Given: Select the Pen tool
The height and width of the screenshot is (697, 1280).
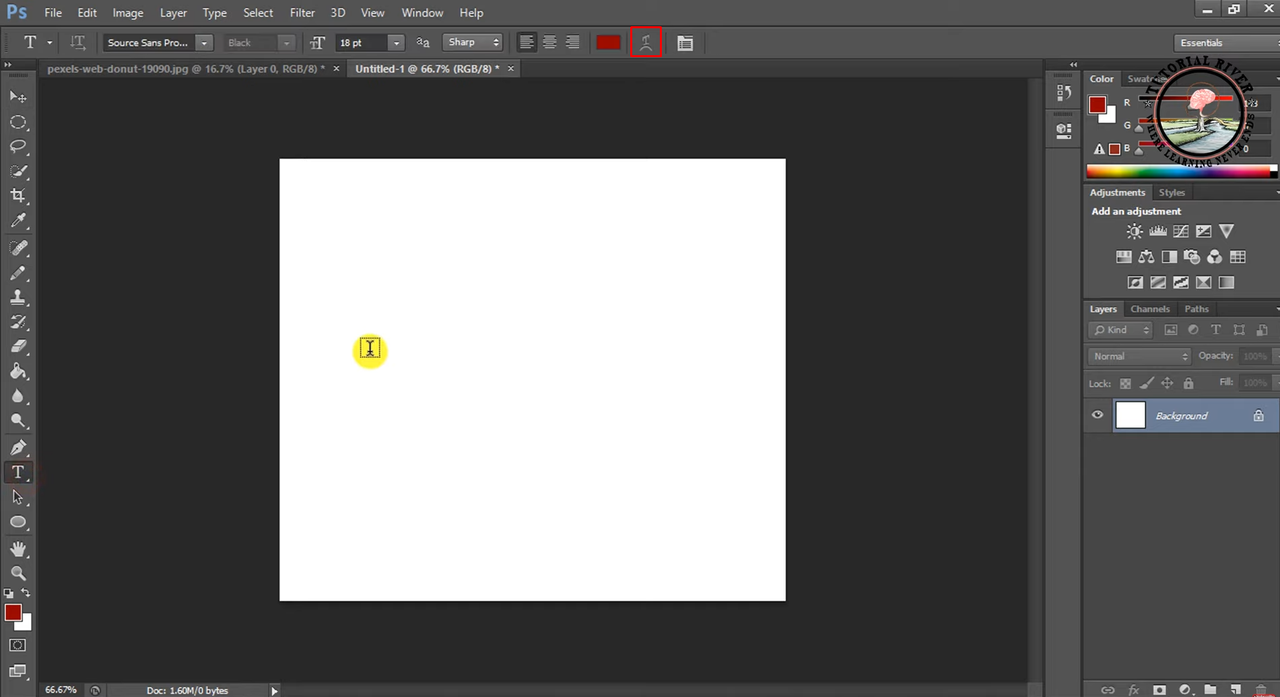Looking at the screenshot, I should pos(18,447).
